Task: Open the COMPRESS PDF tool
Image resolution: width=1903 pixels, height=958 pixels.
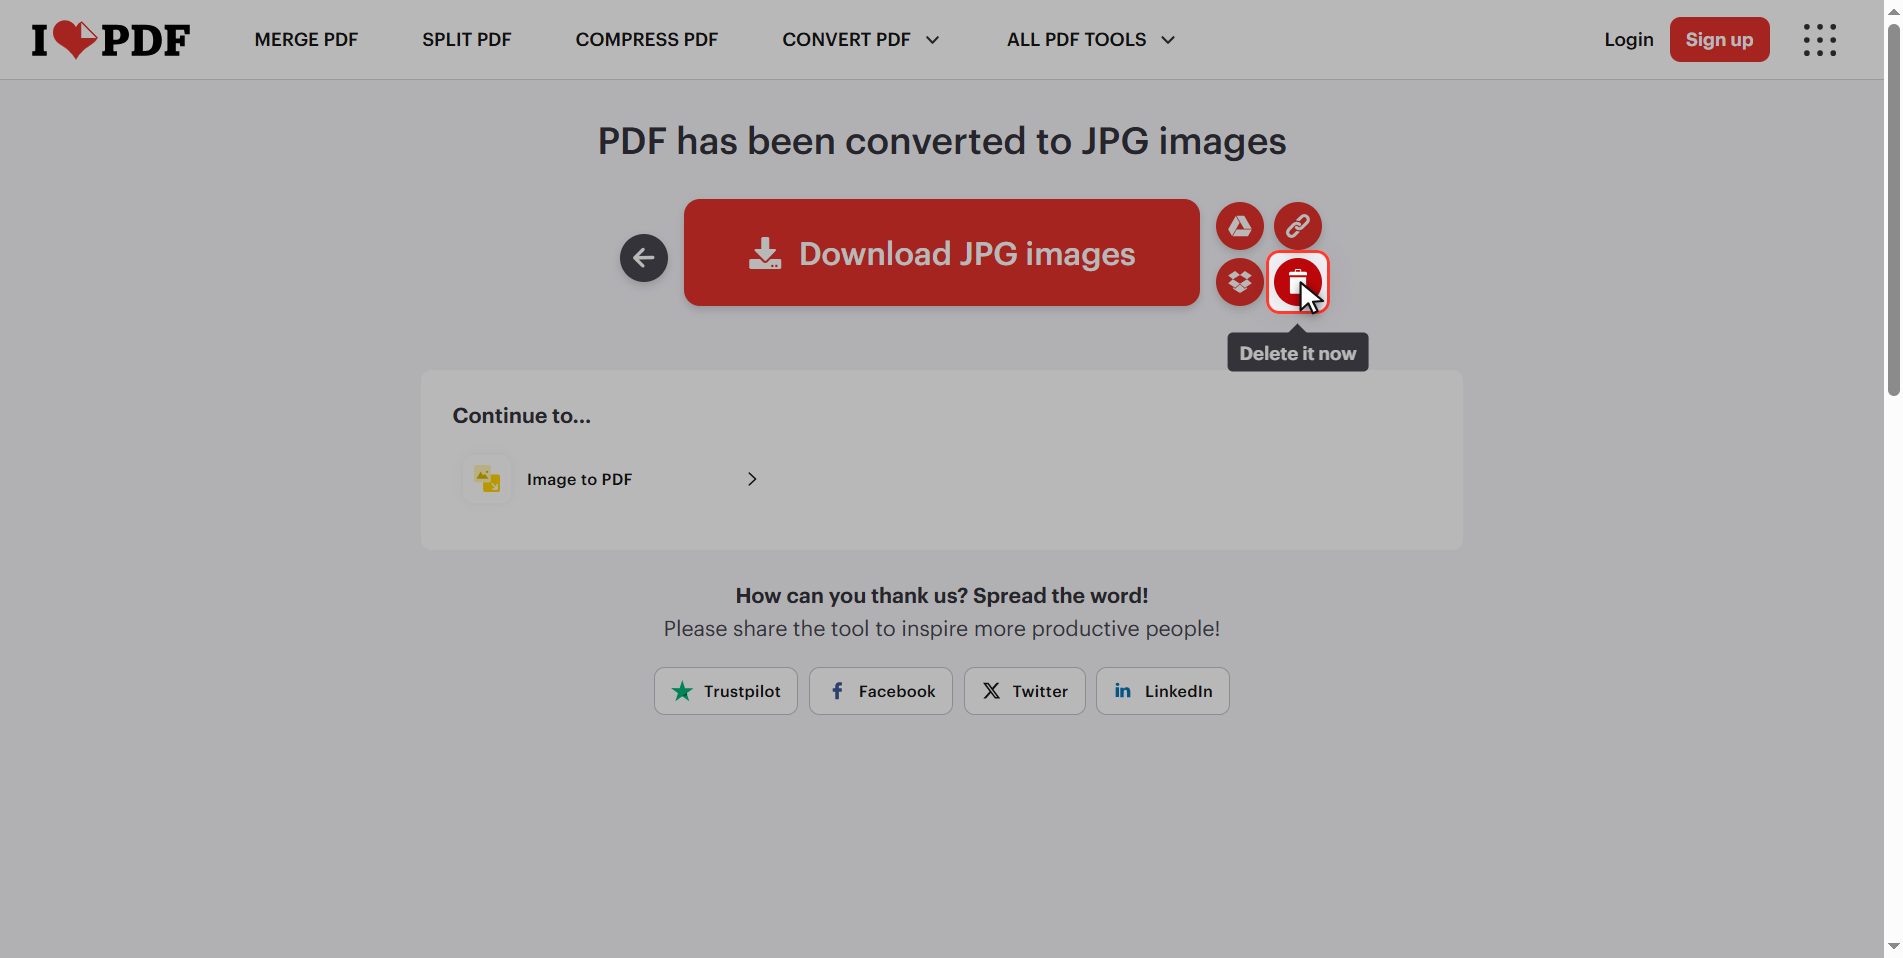Action: [646, 40]
